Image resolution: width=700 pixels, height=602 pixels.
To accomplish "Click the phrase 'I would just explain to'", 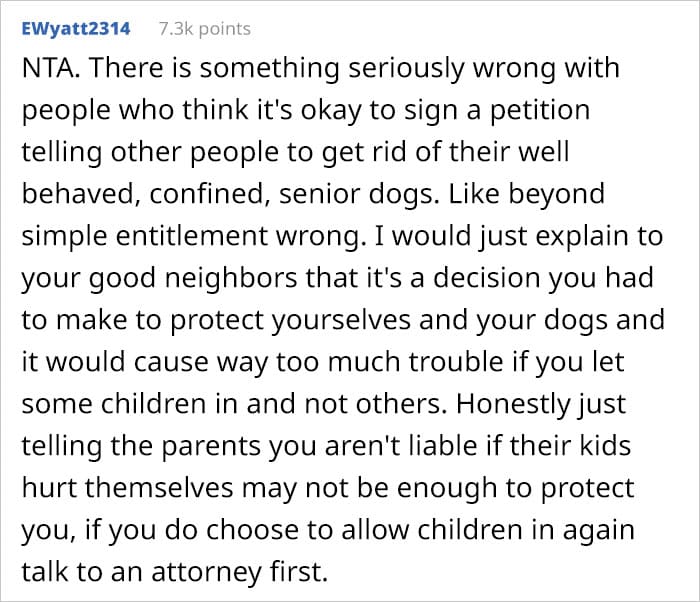I will 515,237.
